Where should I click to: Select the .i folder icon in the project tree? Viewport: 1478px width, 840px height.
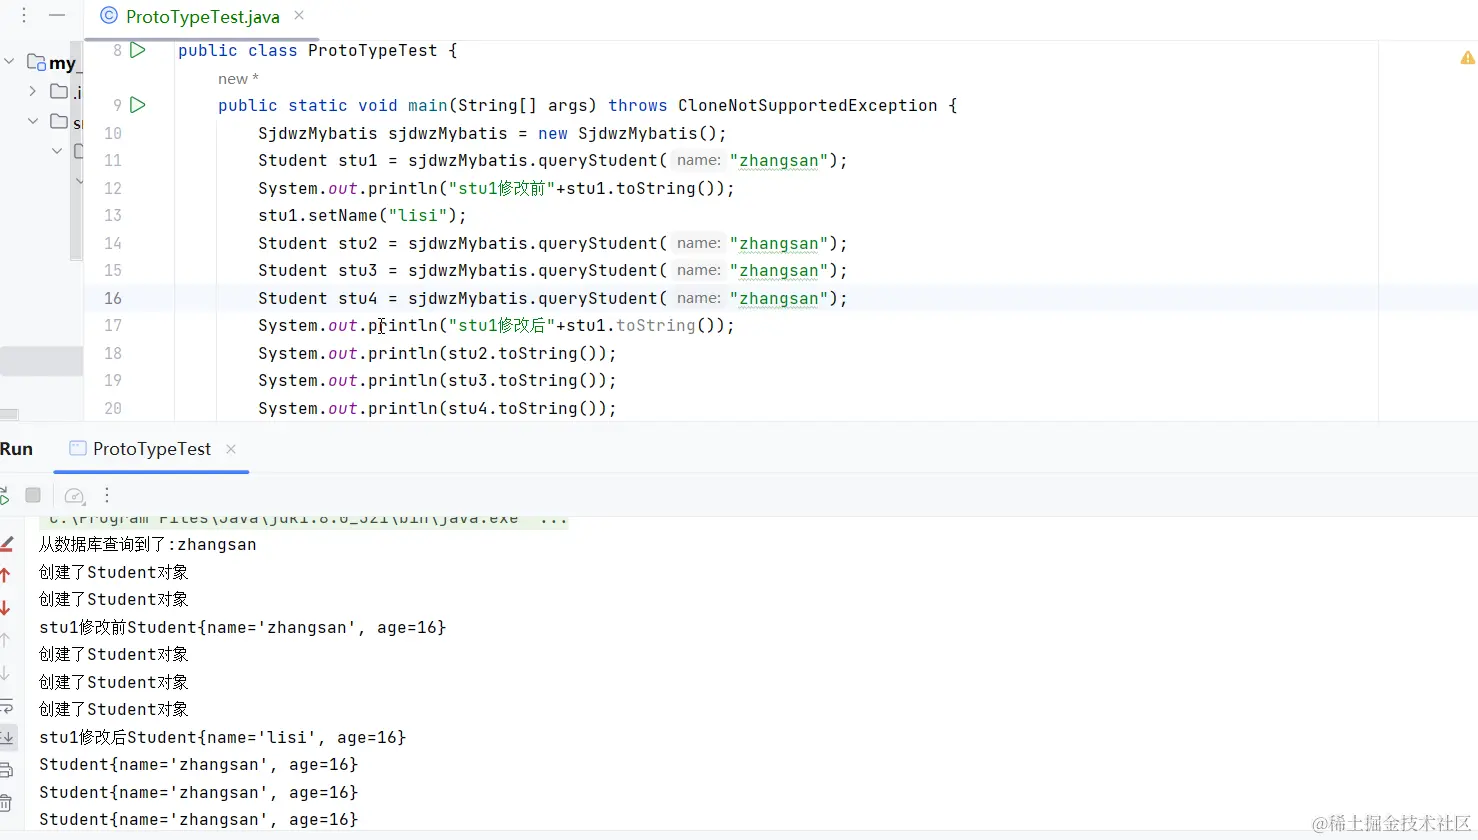coord(59,91)
